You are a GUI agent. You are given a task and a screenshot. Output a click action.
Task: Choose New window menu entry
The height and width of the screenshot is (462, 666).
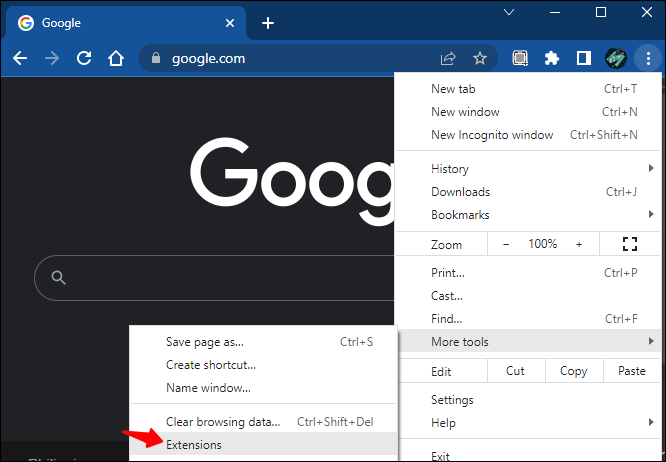point(528,112)
